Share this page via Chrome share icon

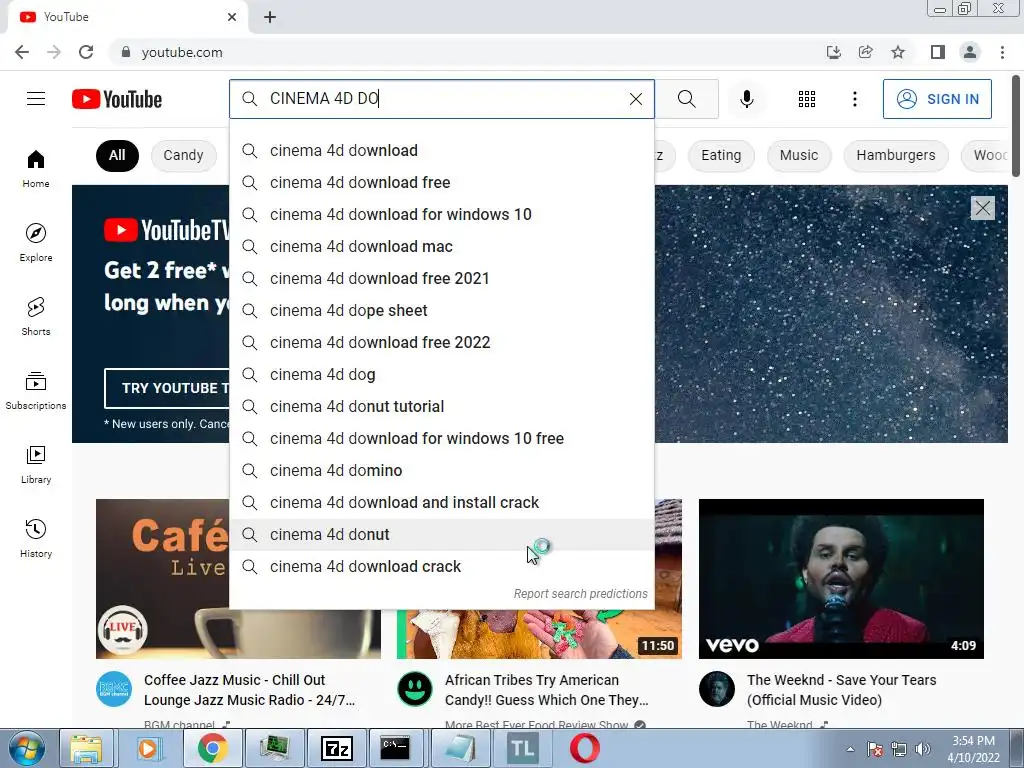tap(865, 52)
